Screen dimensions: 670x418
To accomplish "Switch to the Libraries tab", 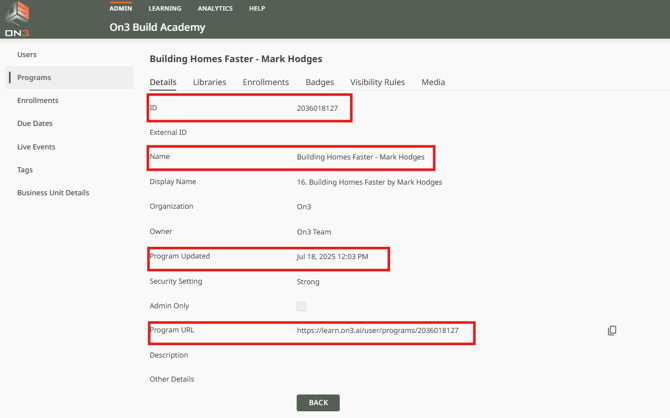I will point(209,82).
